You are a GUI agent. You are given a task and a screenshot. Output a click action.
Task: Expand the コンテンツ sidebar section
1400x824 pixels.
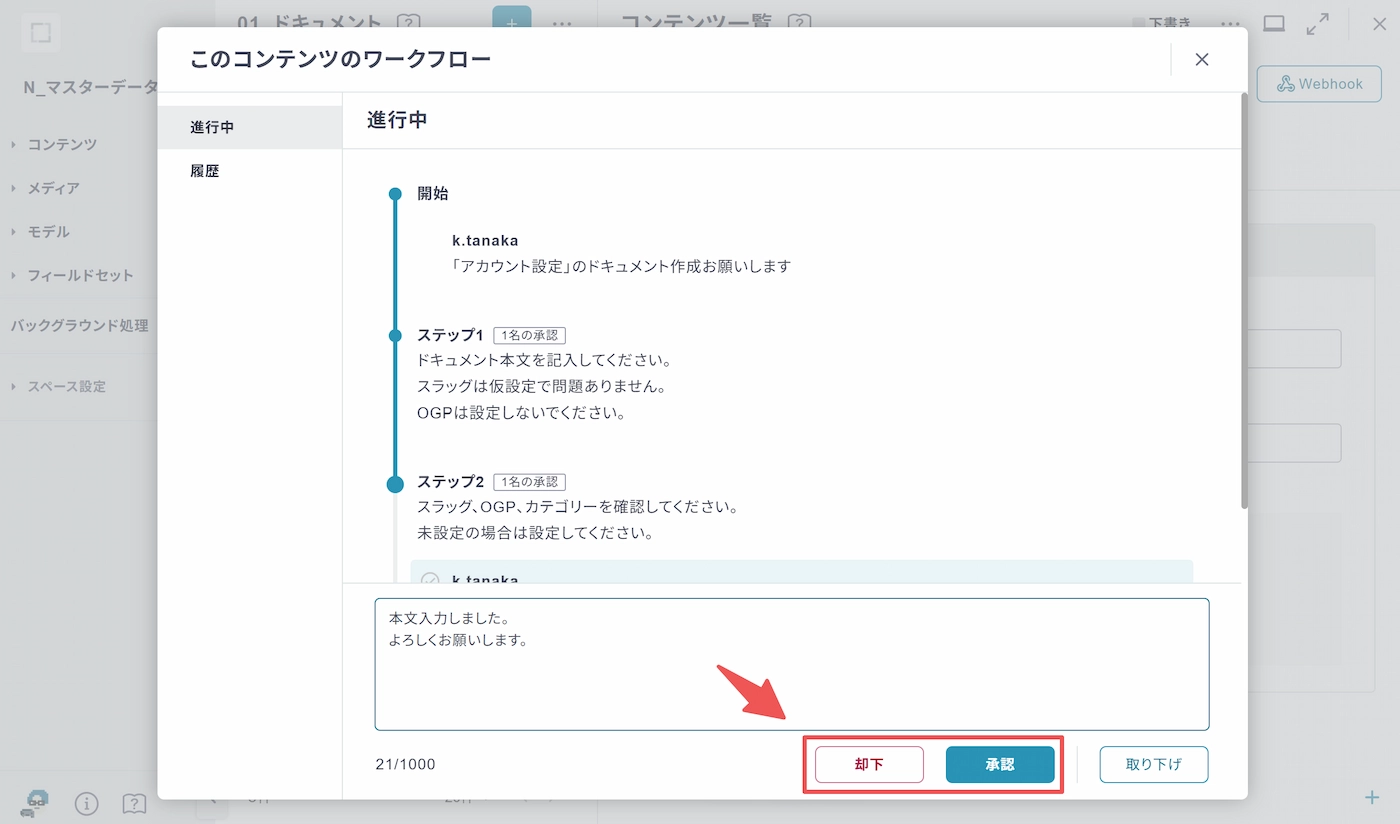(62, 144)
